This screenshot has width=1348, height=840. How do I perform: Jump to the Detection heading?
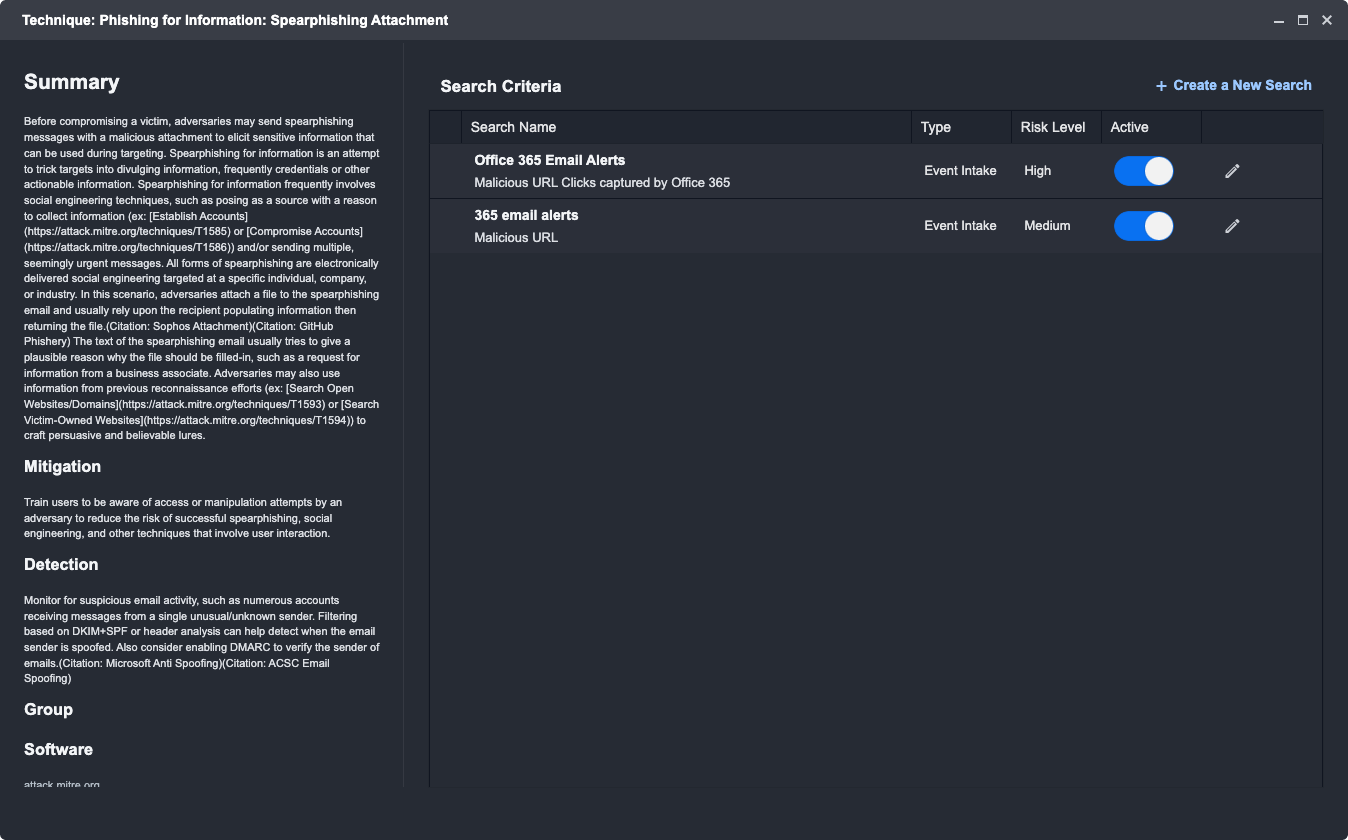pyautogui.click(x=61, y=564)
